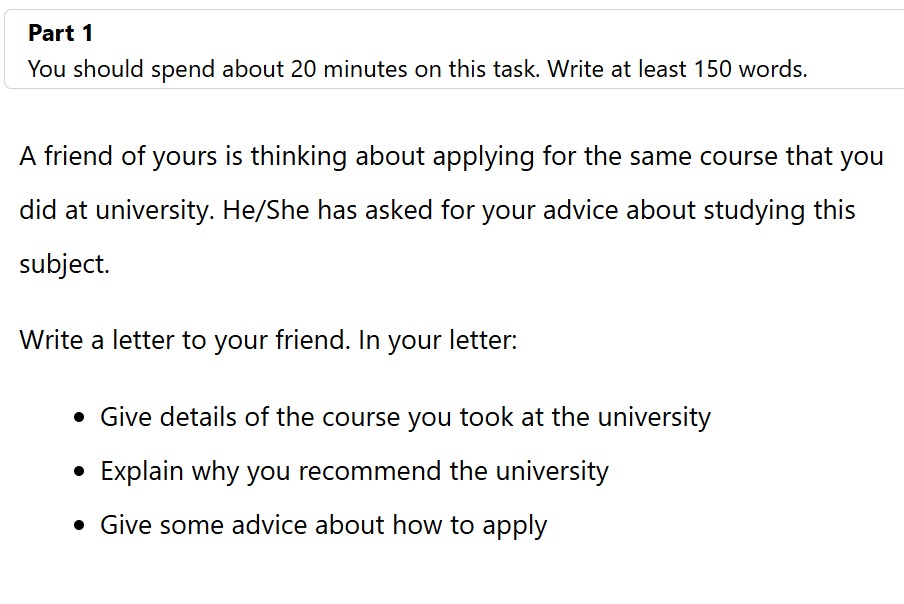Click the word "subject." ending the paragraph
Image resolution: width=904 pixels, height=604 pixels.
click(64, 265)
